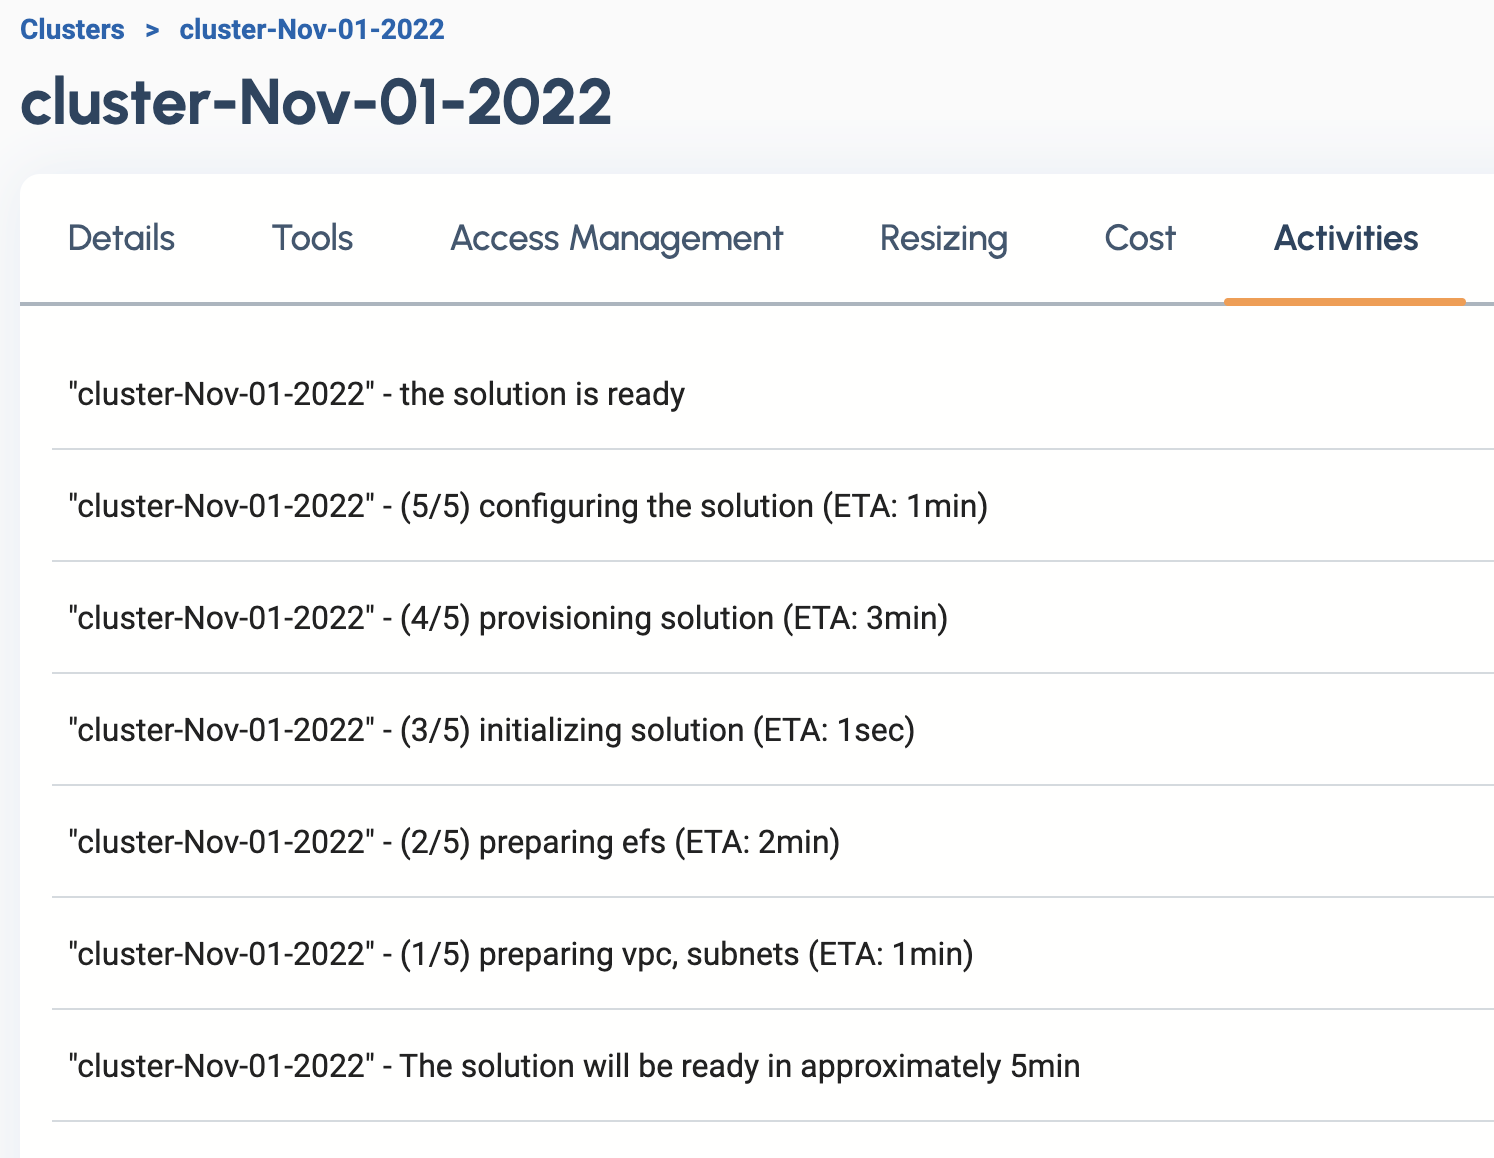Select the Activities tab
The height and width of the screenshot is (1158, 1494).
(x=1345, y=238)
